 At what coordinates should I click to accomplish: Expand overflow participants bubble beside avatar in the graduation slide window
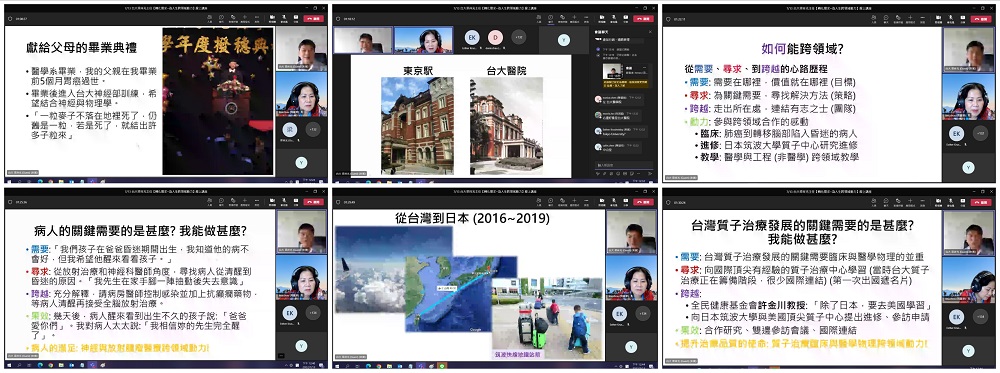point(312,129)
